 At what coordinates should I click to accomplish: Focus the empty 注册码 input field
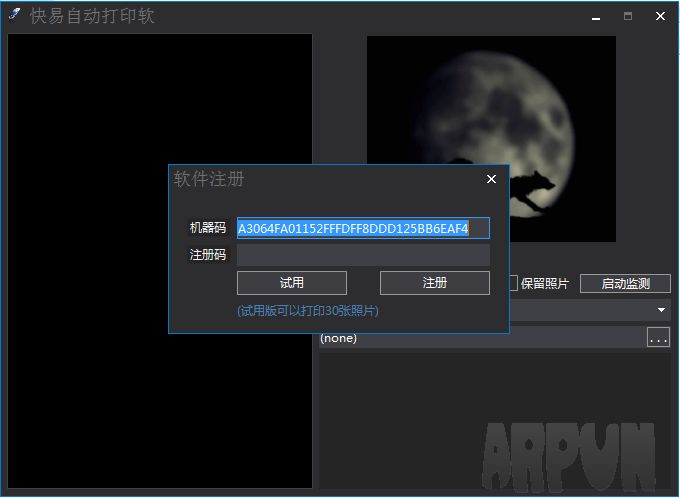click(363, 255)
